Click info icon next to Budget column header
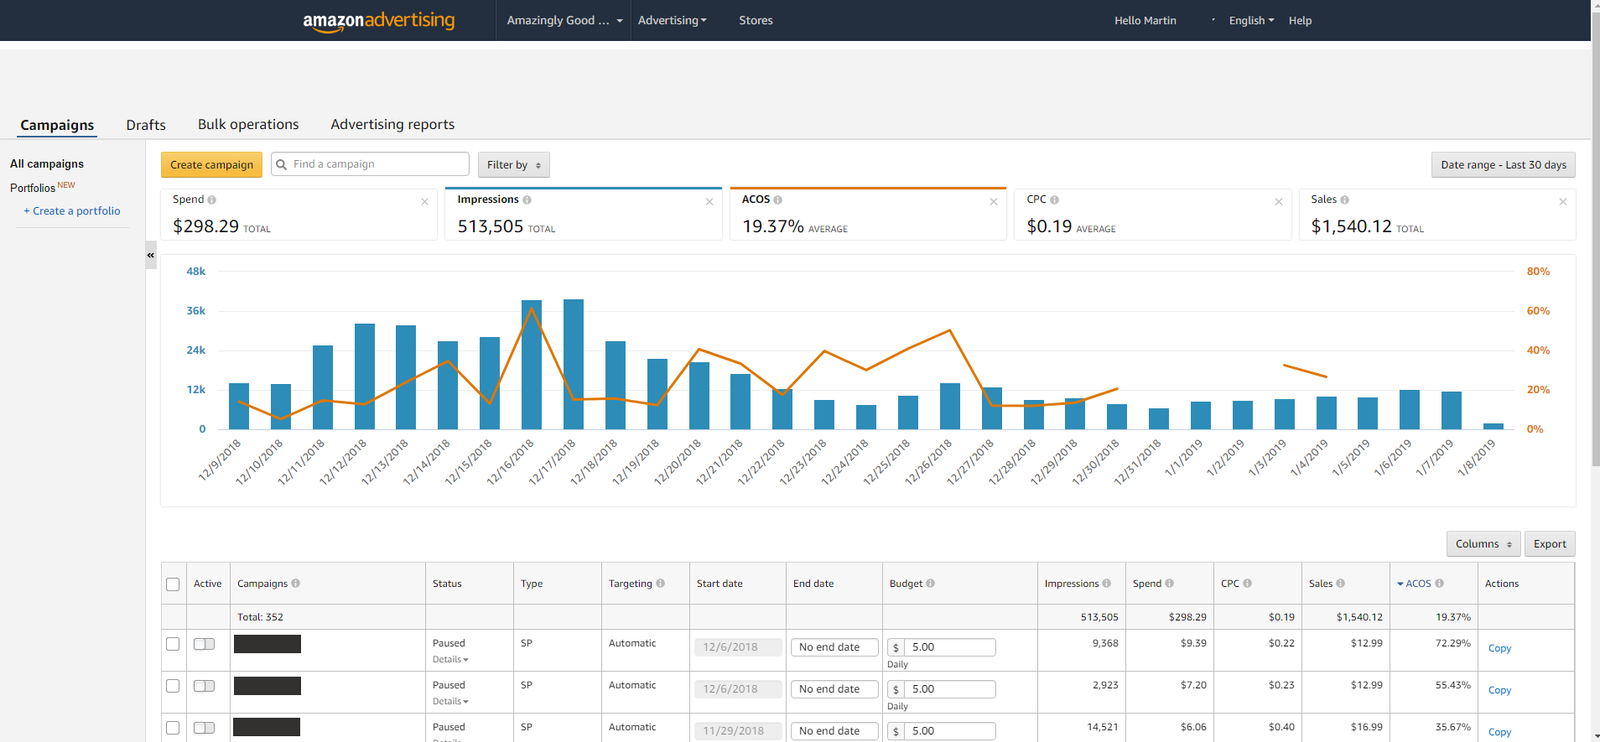Viewport: 1600px width, 742px height. 931,584
